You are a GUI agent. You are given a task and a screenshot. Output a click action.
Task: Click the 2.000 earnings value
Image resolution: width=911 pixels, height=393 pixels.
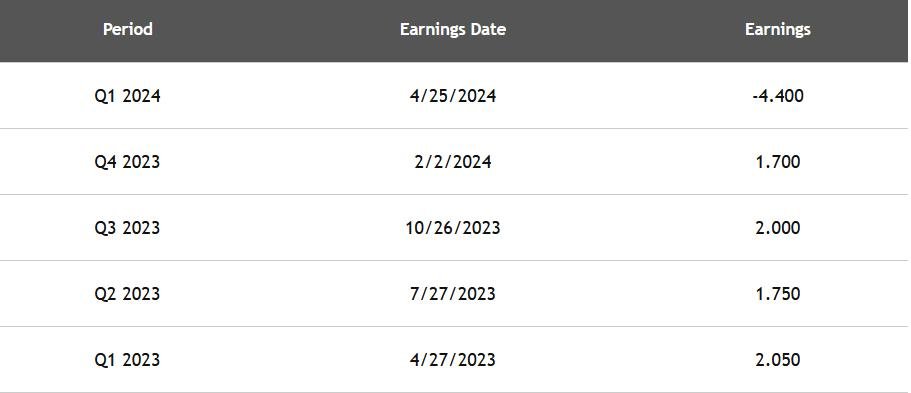coord(777,227)
